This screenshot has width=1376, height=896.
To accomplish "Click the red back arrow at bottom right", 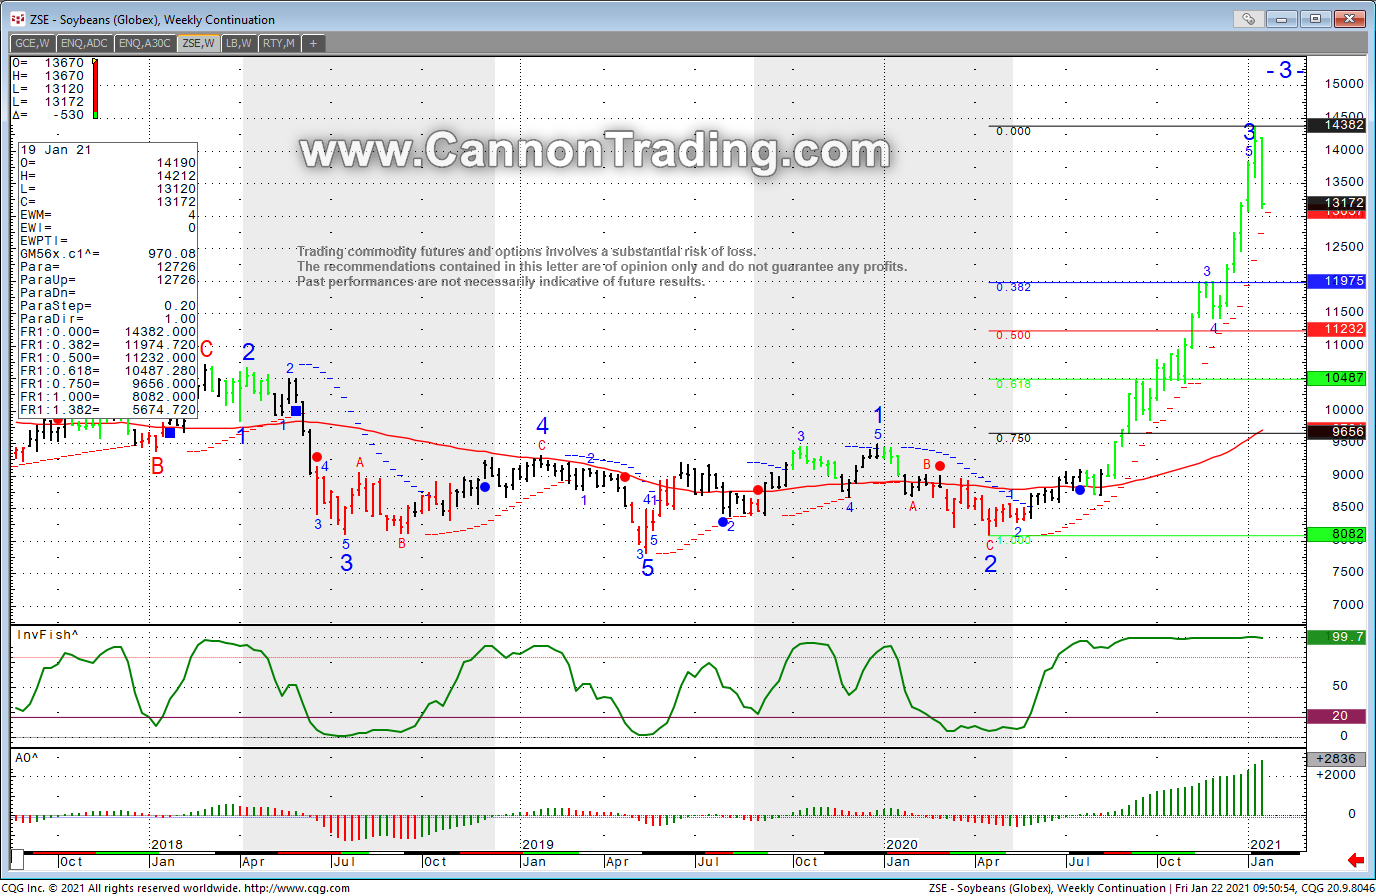I will pyautogui.click(x=1356, y=860).
